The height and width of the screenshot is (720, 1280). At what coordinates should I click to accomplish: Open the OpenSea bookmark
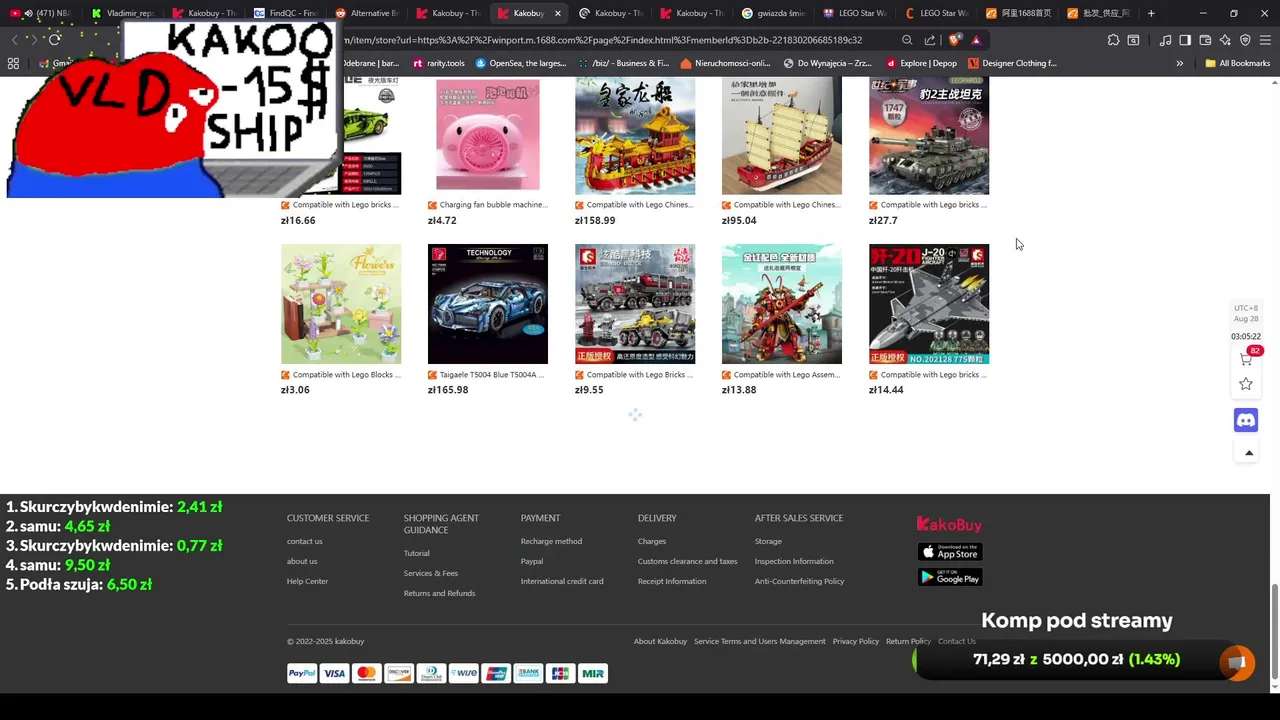click(x=521, y=63)
